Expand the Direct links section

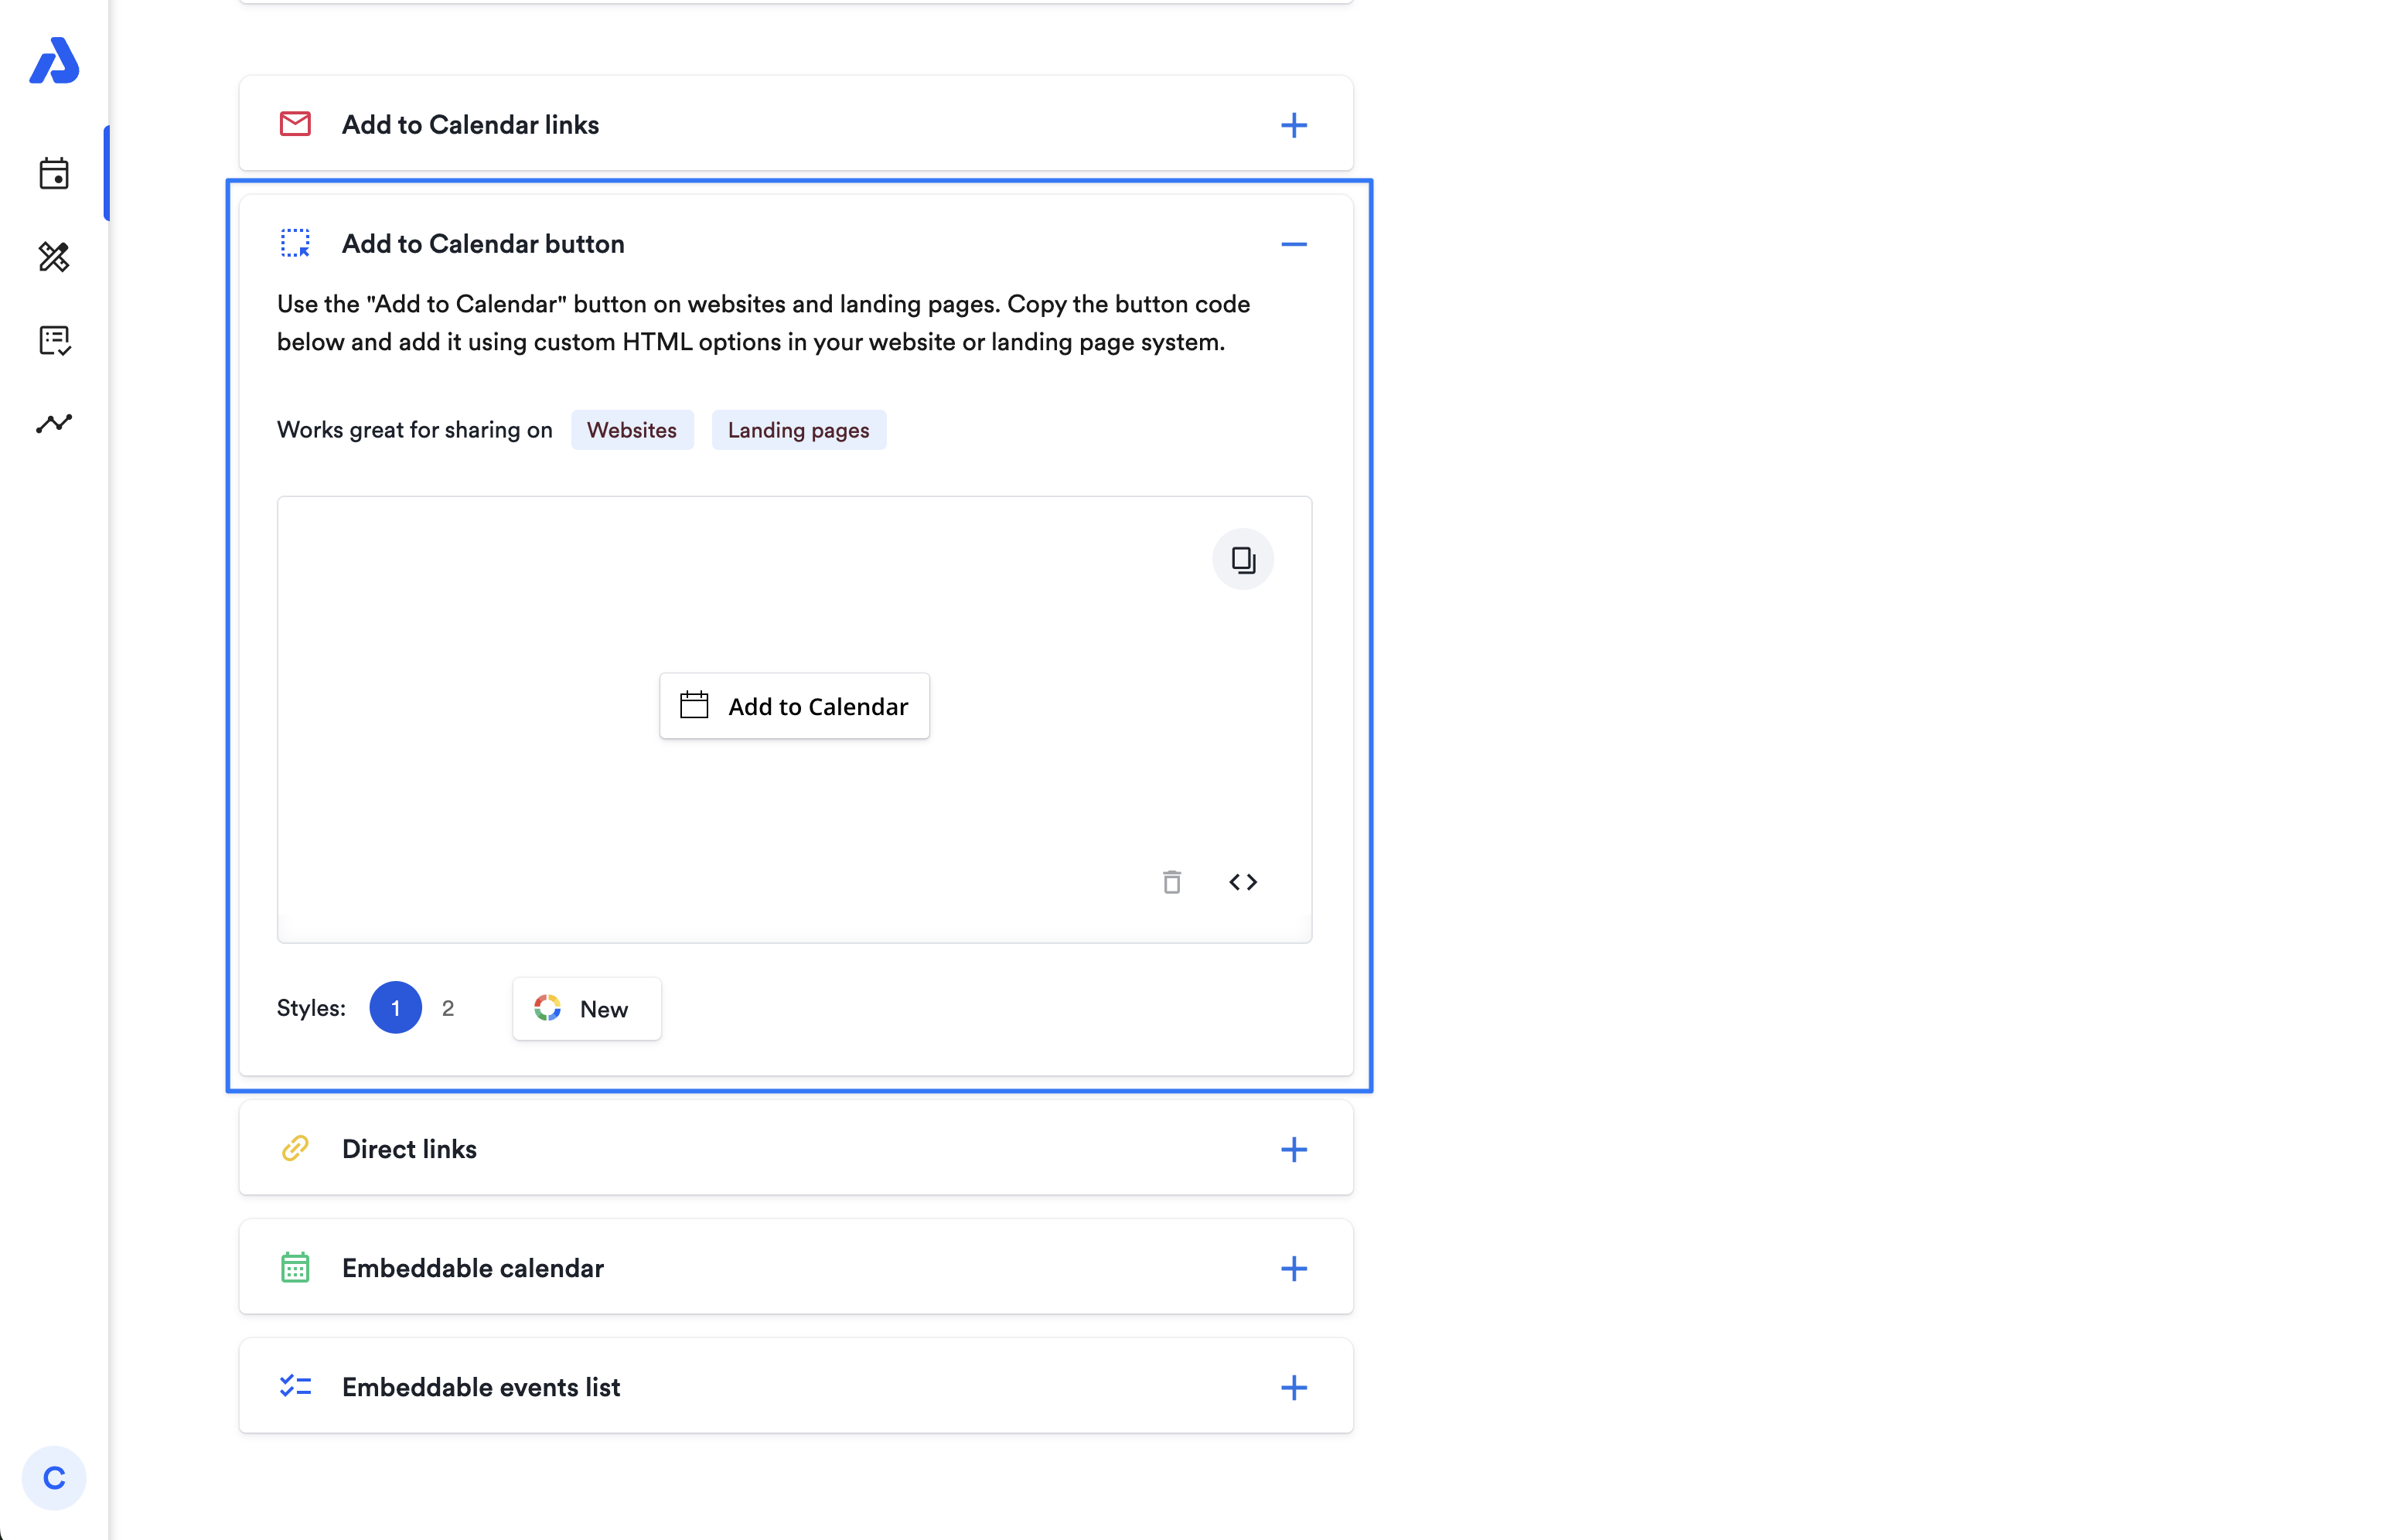(1293, 1149)
